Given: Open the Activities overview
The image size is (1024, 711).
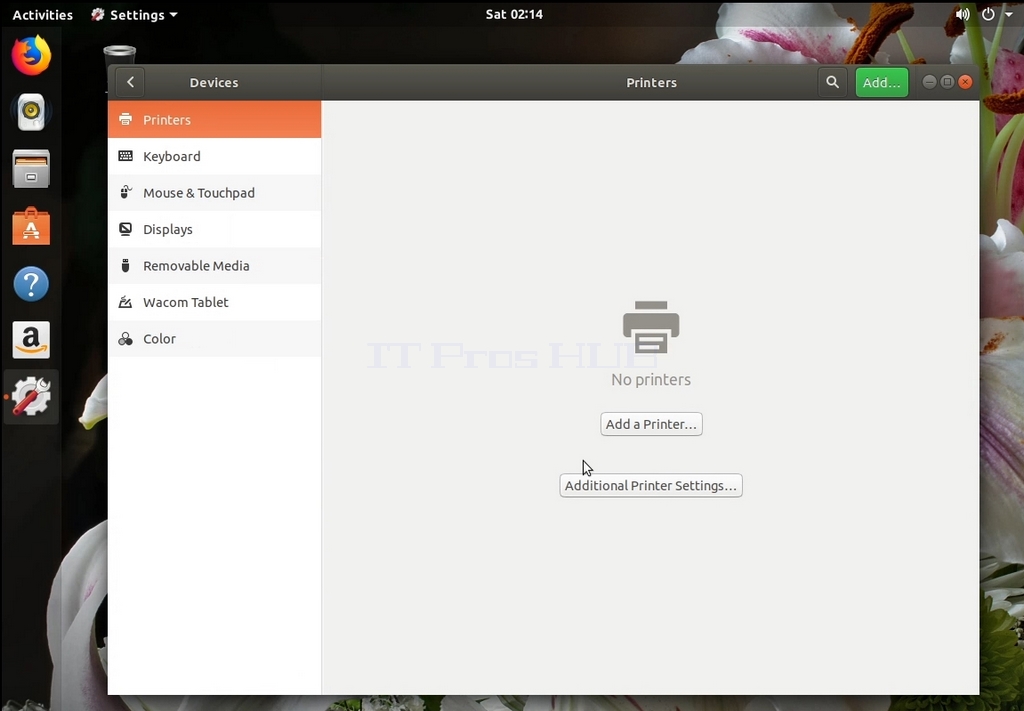Looking at the screenshot, I should (x=42, y=14).
